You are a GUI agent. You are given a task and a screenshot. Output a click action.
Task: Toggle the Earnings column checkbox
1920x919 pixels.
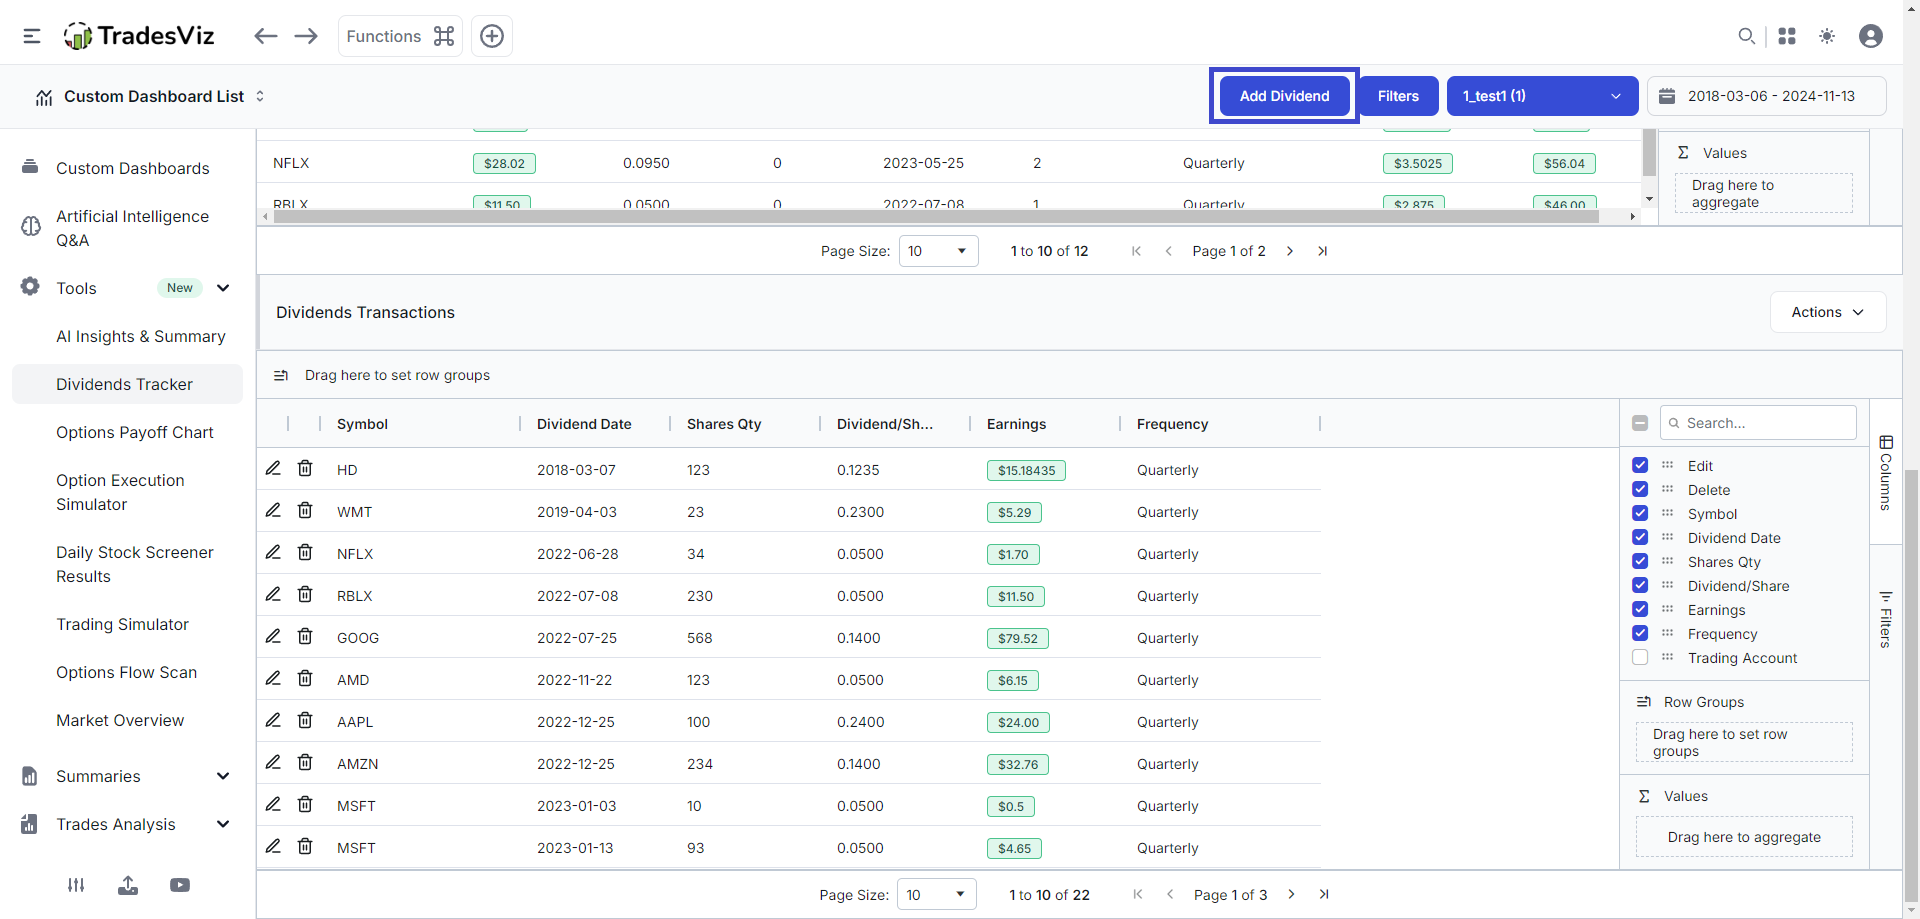coord(1640,609)
